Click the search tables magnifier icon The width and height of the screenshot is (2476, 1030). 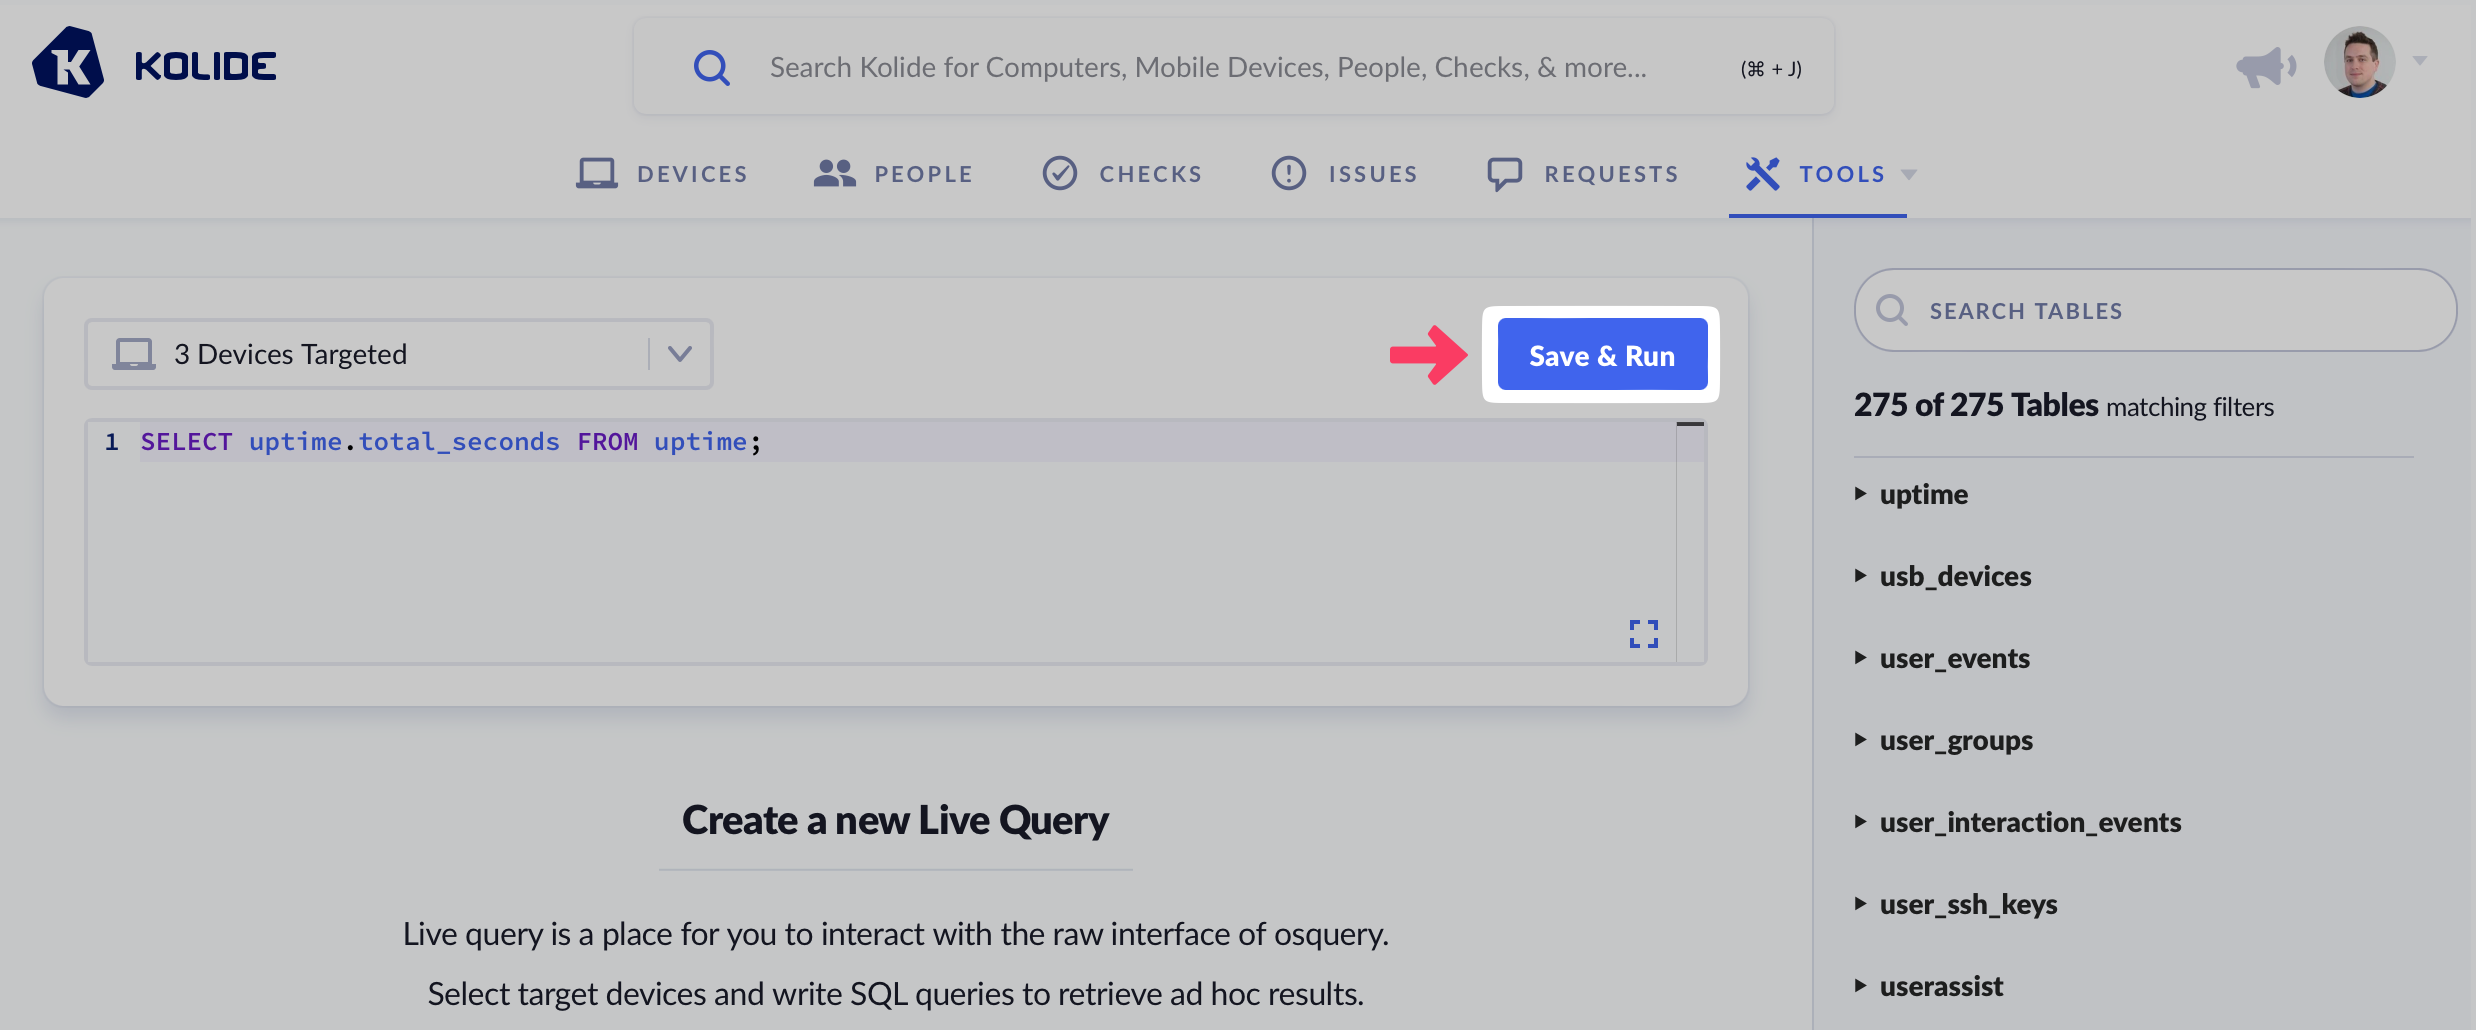coord(1891,310)
